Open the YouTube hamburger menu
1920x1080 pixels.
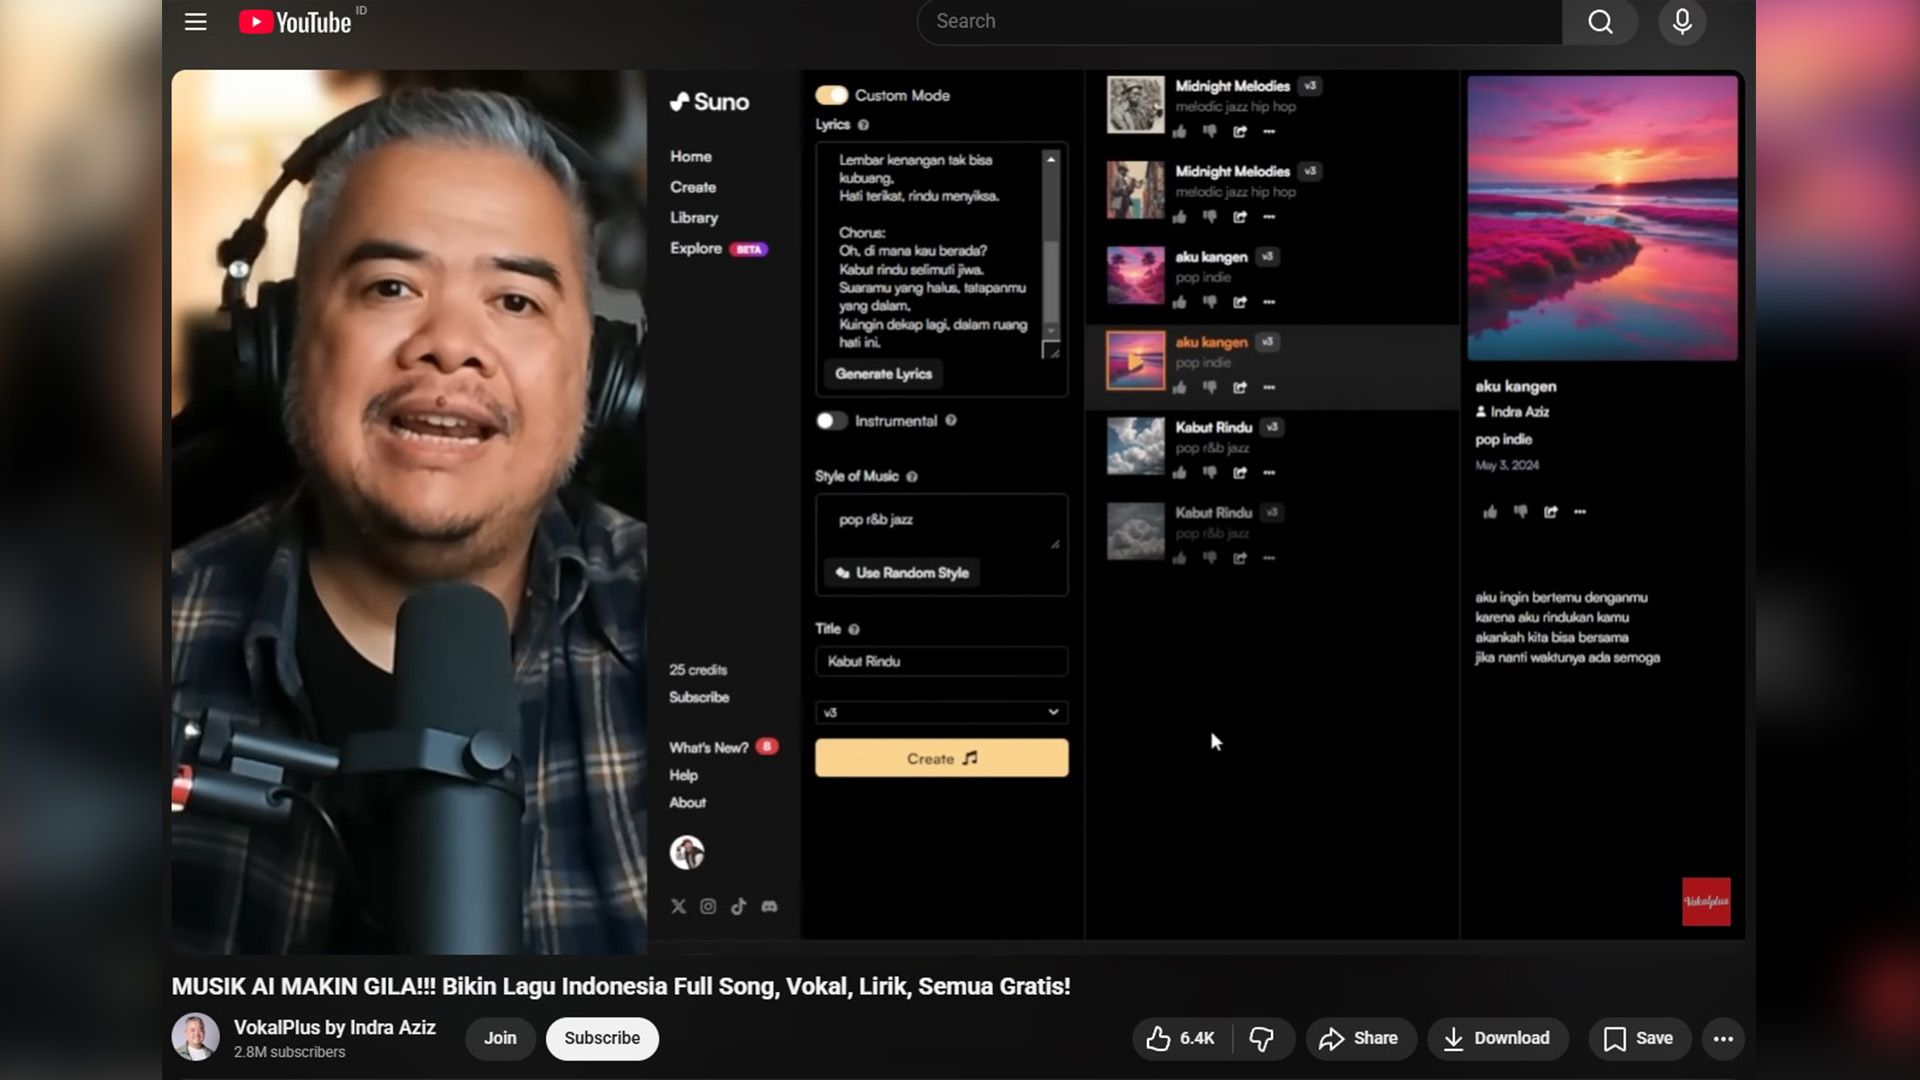[195, 22]
